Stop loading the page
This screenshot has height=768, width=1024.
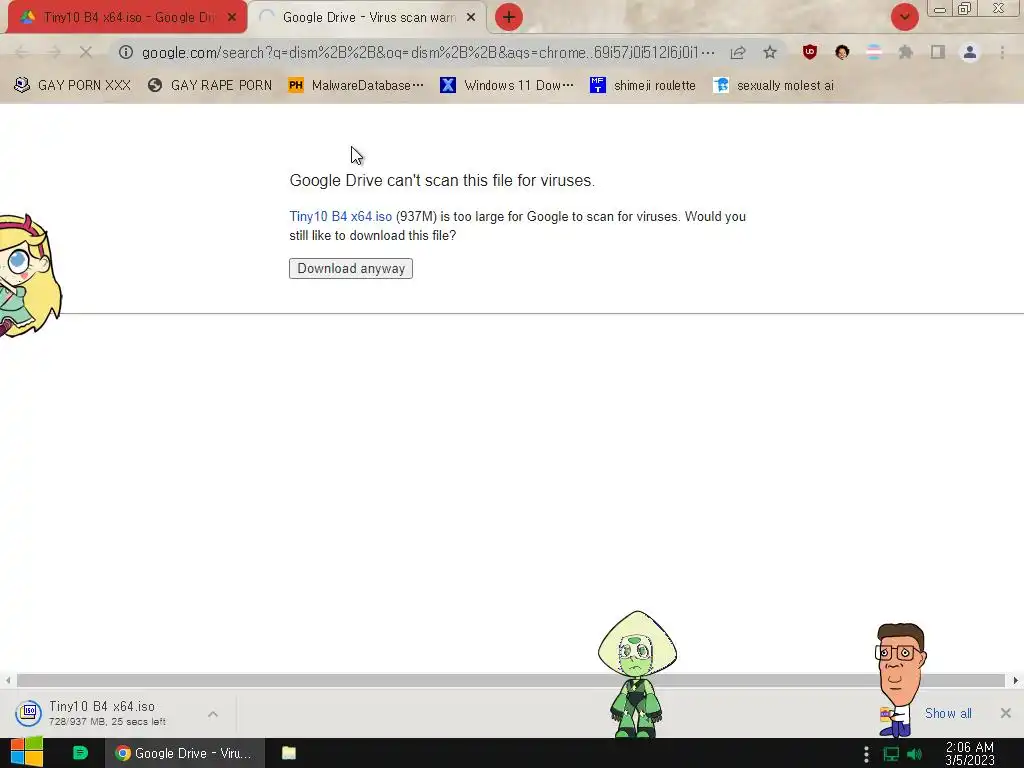(x=86, y=52)
